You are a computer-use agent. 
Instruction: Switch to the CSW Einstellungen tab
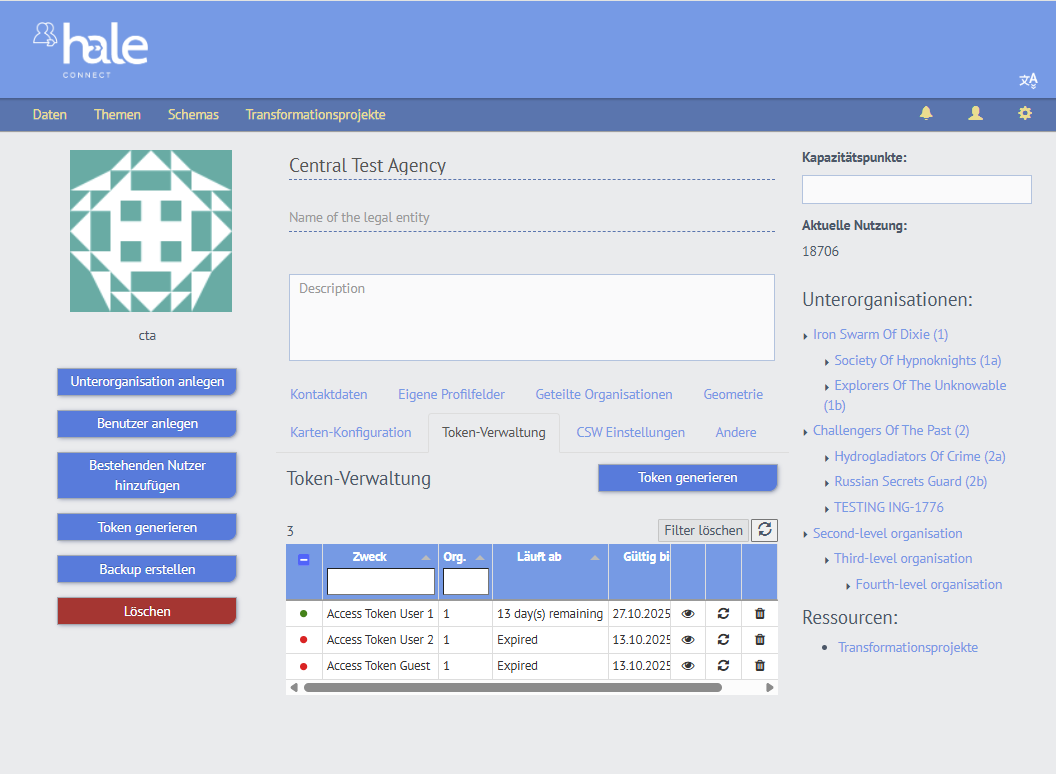pyautogui.click(x=630, y=433)
